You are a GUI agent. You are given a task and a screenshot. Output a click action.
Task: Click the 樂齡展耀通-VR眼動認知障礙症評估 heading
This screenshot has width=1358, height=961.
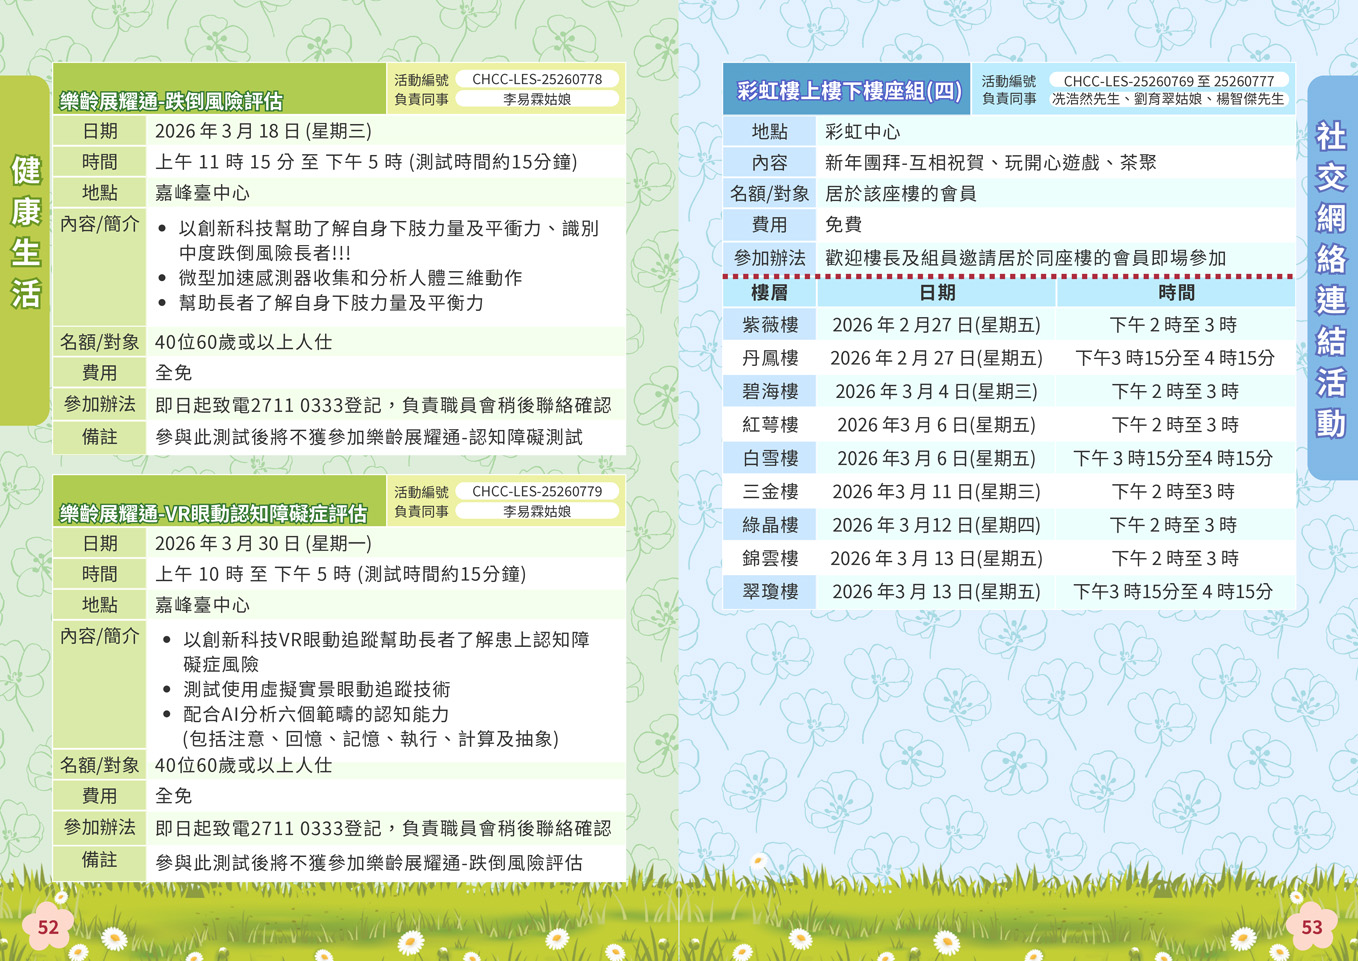coord(213,514)
